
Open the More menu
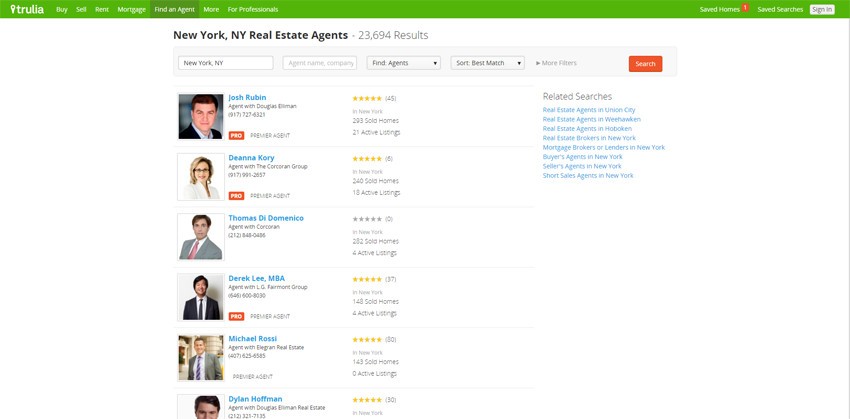click(x=211, y=9)
